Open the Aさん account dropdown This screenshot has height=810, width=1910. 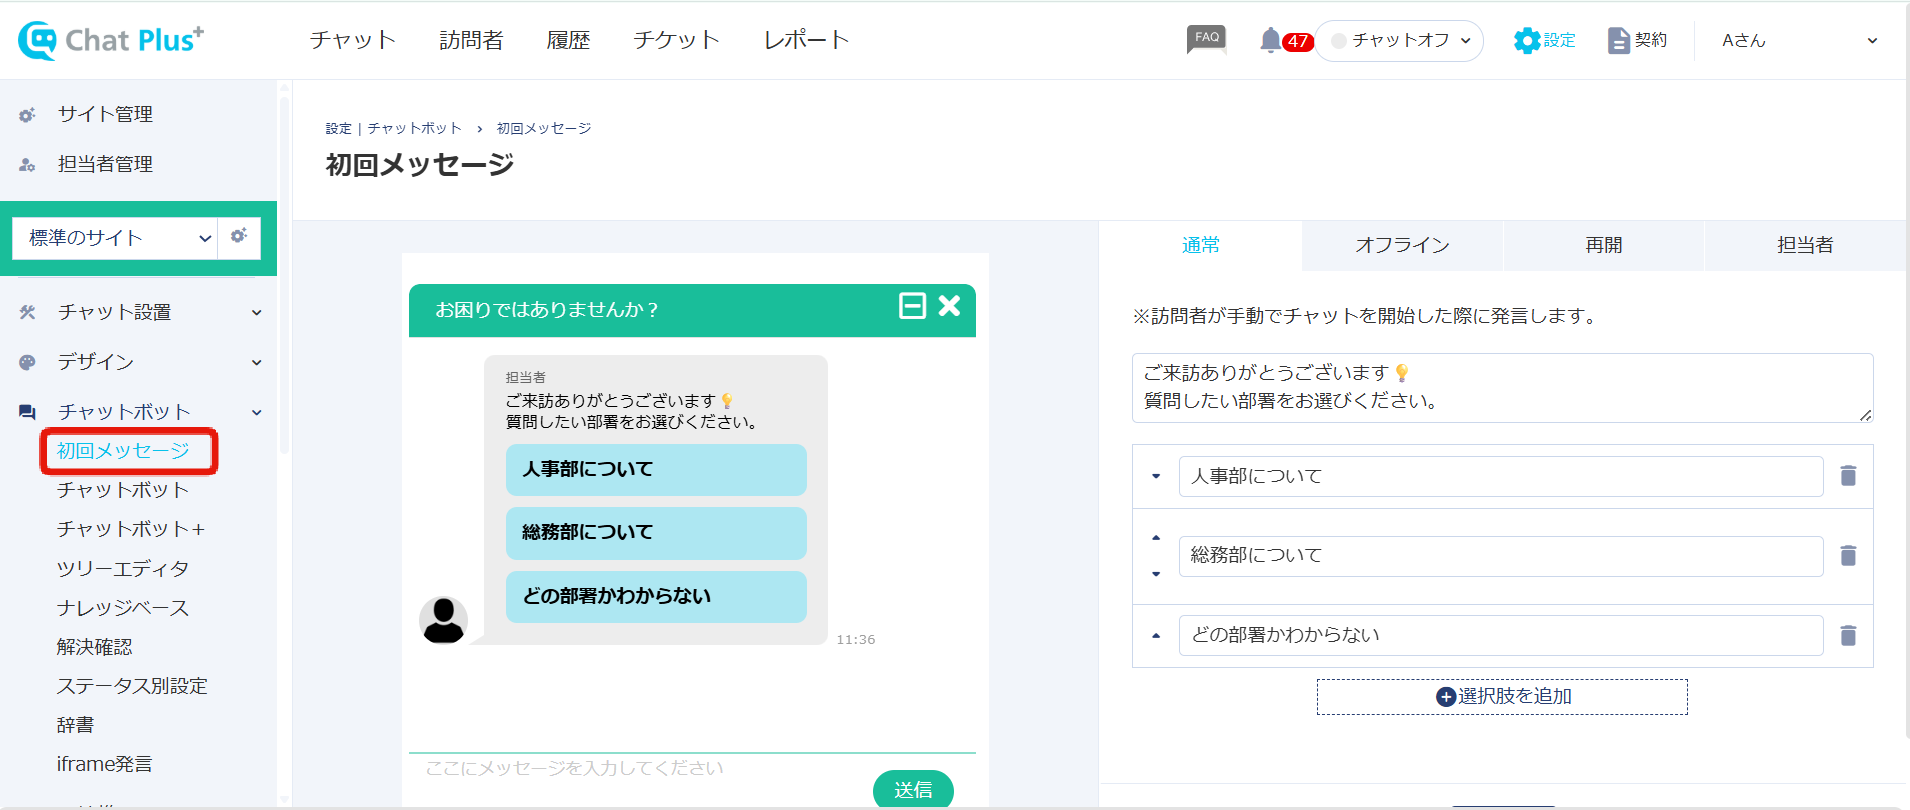1799,41
